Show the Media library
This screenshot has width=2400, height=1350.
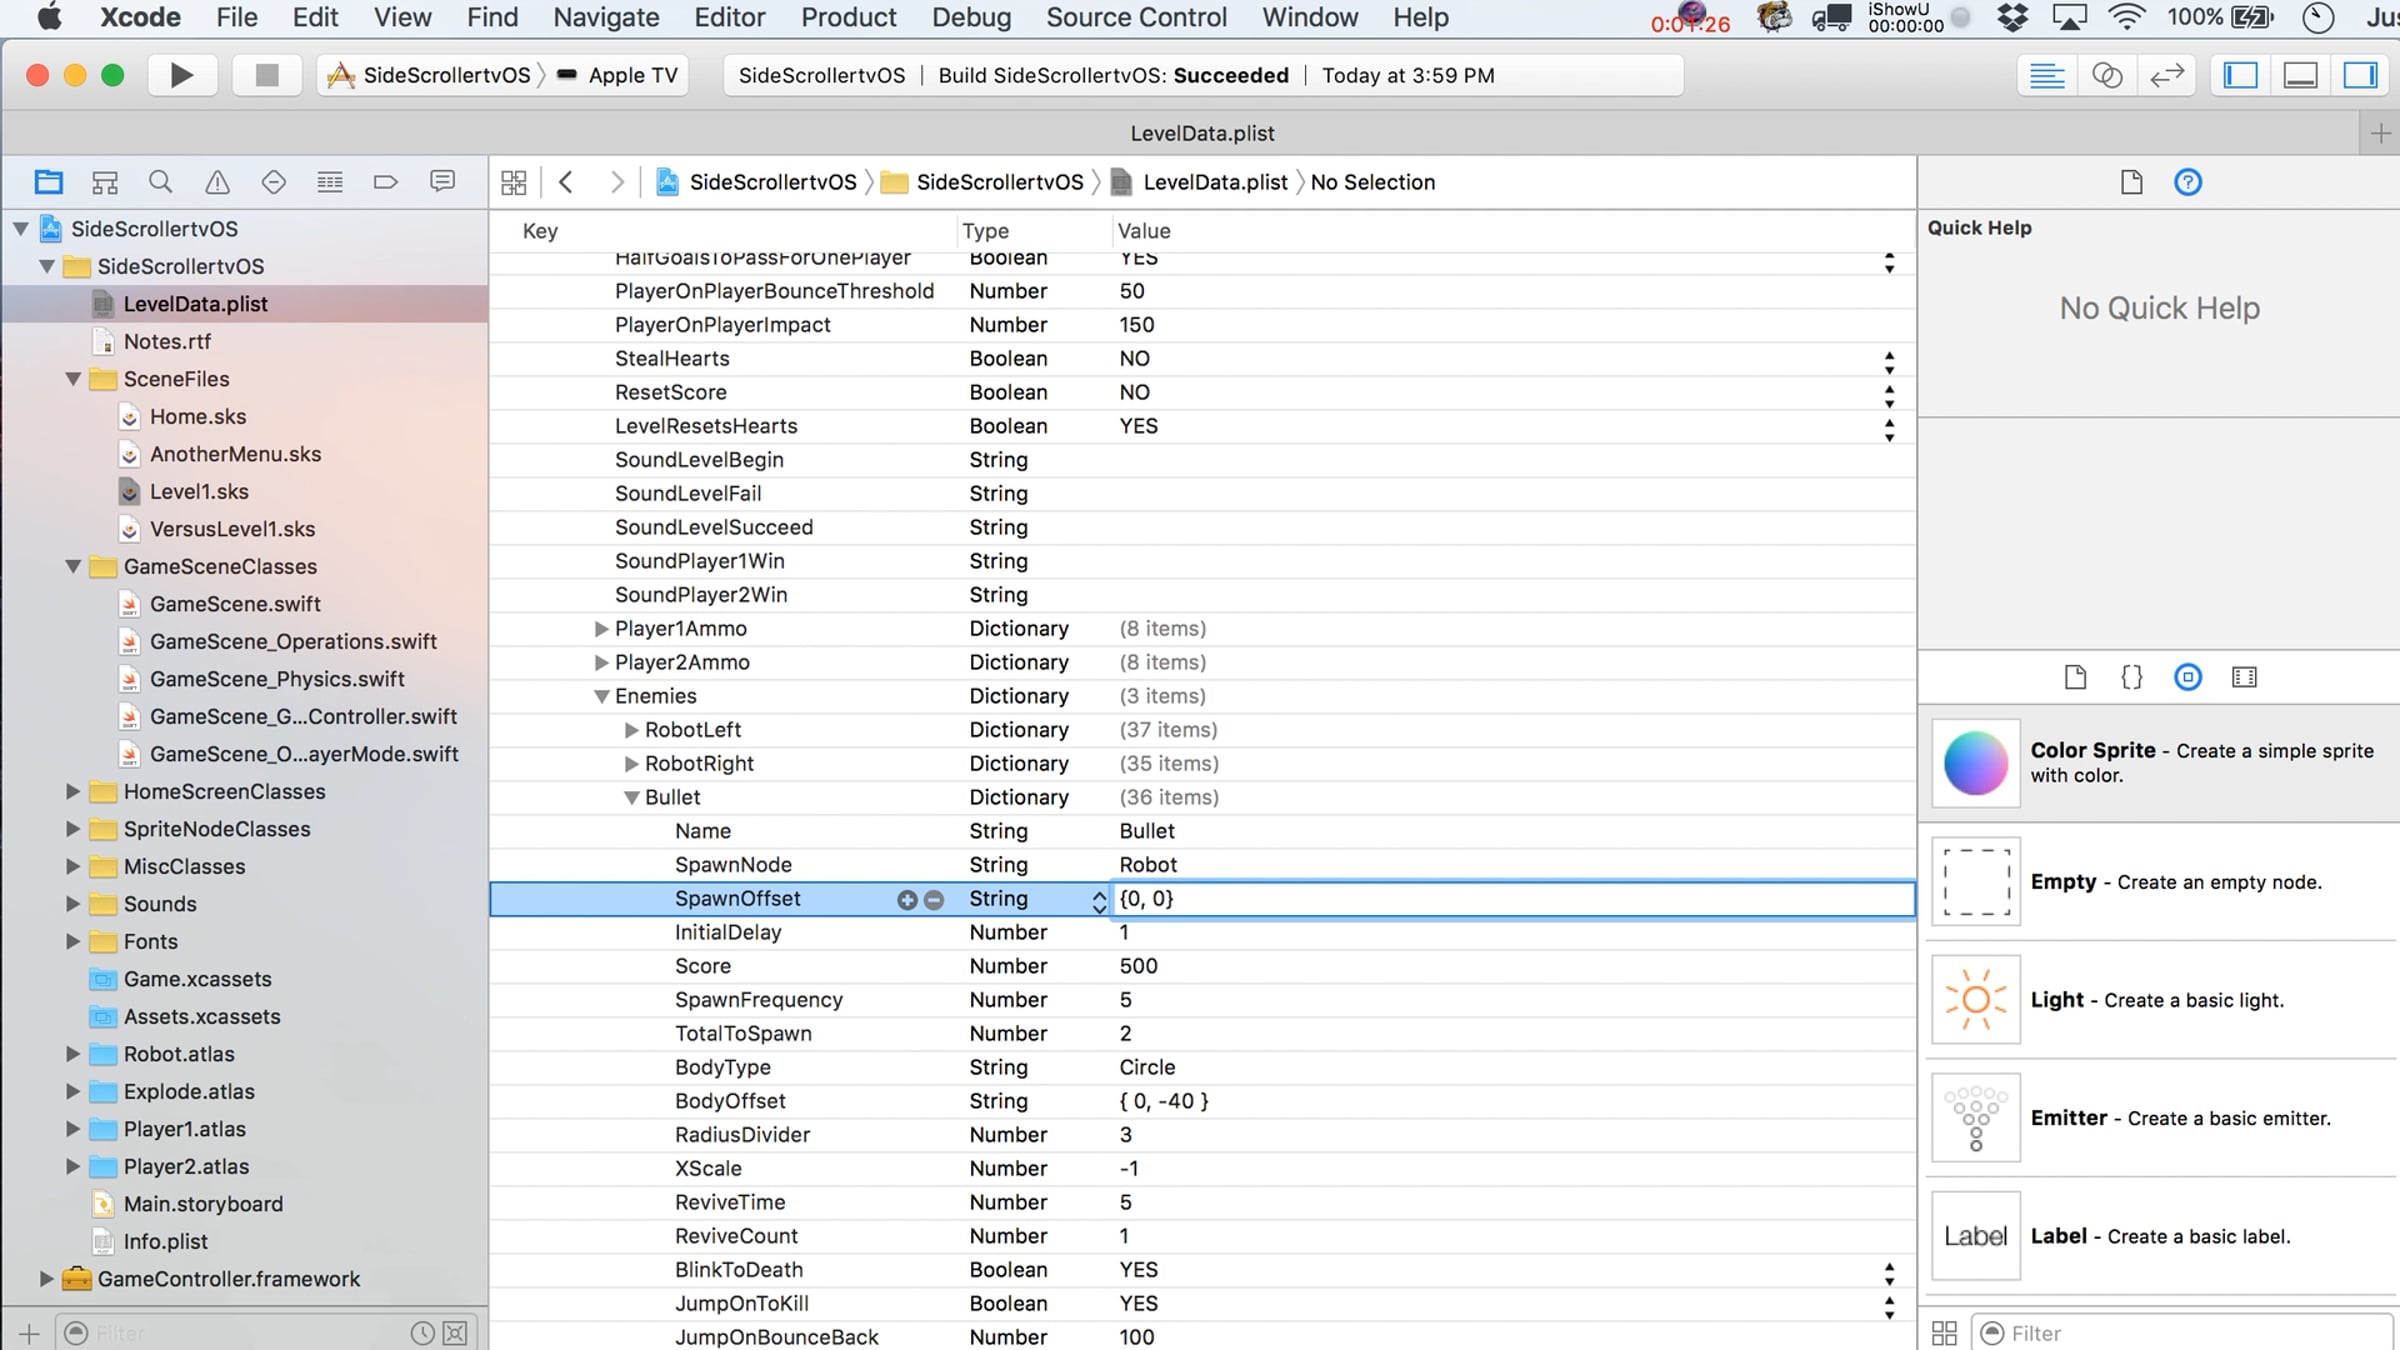click(x=2244, y=677)
